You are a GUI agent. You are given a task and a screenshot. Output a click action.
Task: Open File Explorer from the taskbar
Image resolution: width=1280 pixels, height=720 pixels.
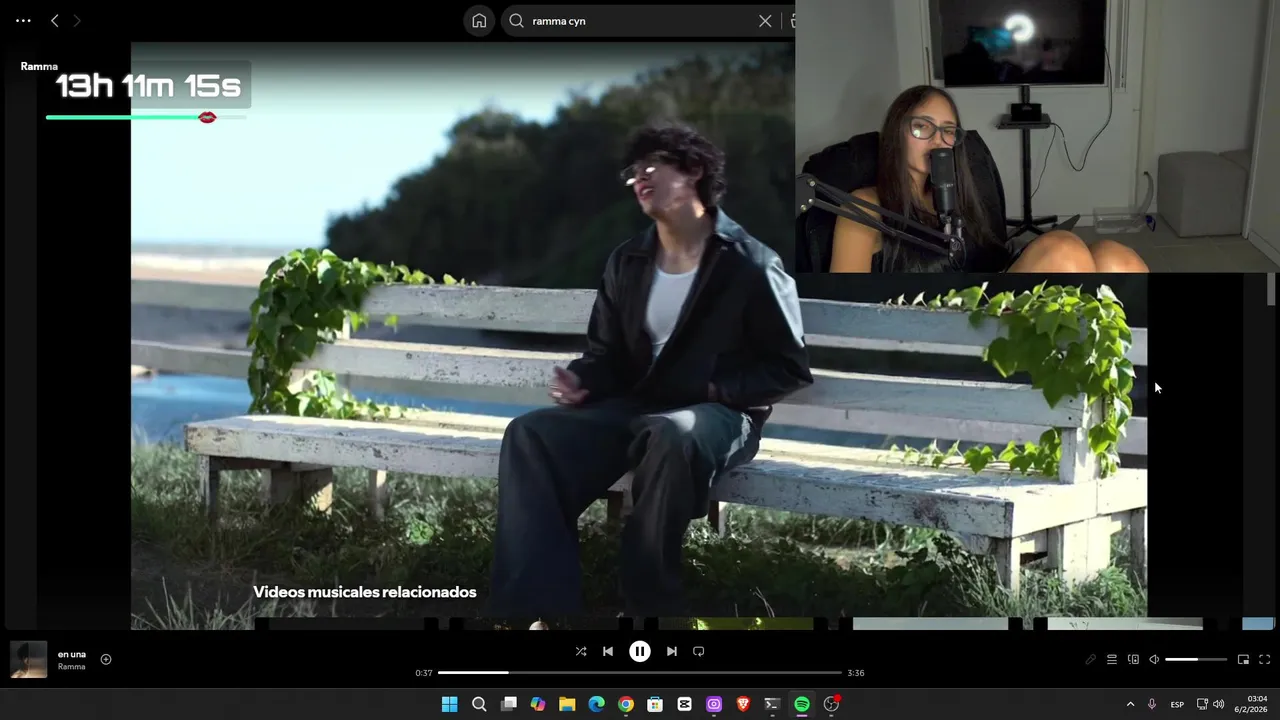coord(567,704)
